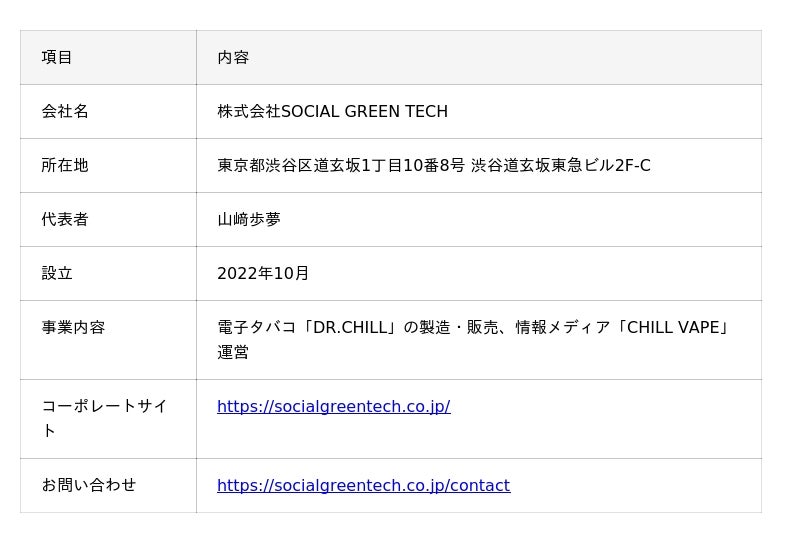Click the 代表者 label cell
This screenshot has height=543, width=800.
108,219
